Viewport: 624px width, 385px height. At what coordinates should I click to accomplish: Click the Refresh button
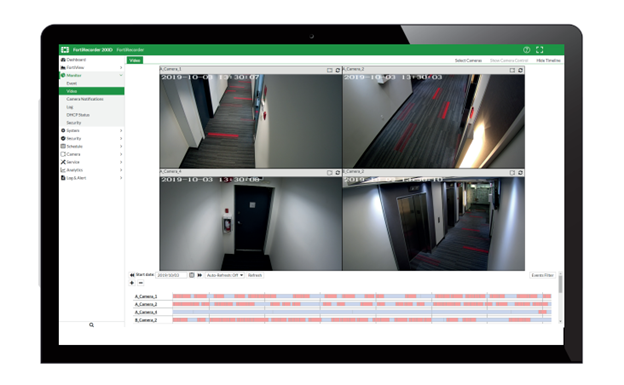point(255,275)
